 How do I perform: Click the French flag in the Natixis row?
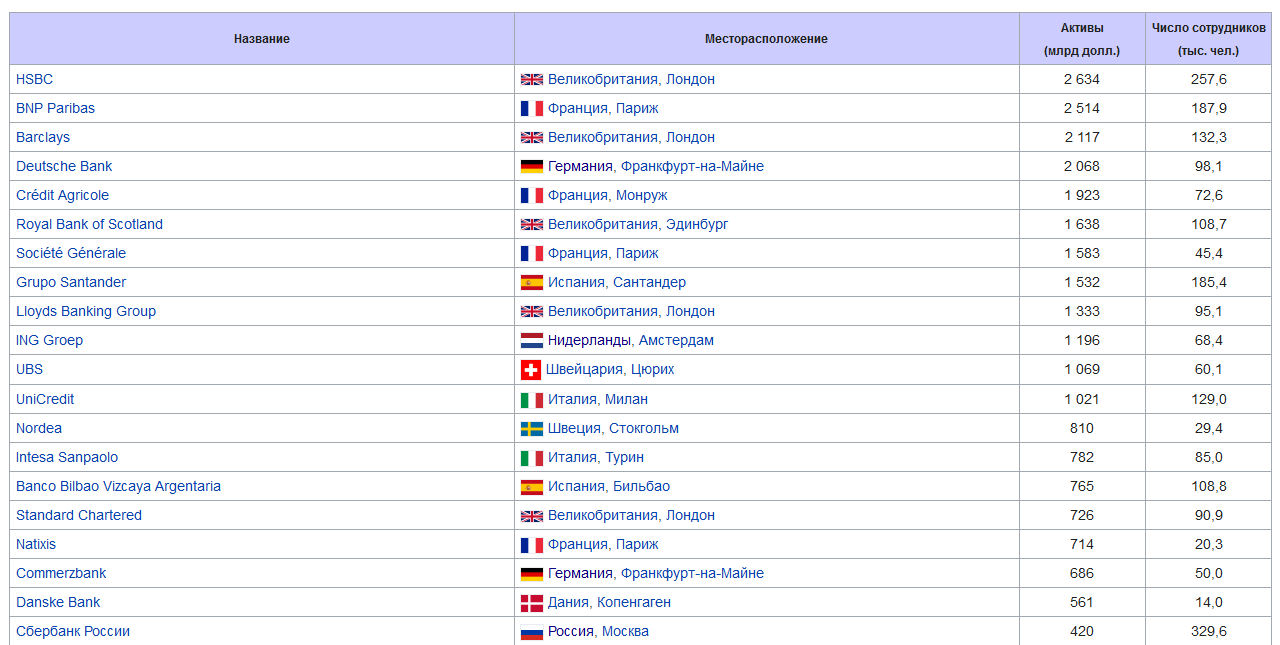[532, 544]
